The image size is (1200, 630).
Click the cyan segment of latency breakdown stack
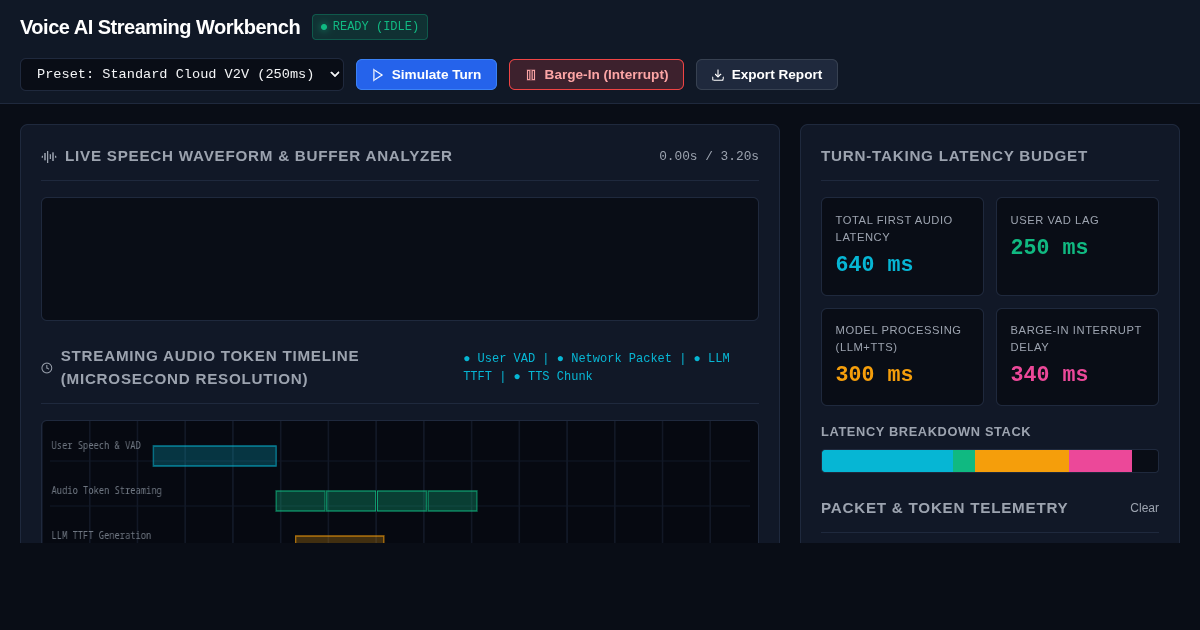pos(887,461)
